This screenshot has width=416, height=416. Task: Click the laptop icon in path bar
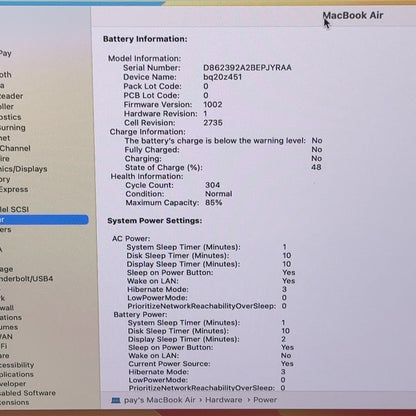pyautogui.click(x=116, y=400)
